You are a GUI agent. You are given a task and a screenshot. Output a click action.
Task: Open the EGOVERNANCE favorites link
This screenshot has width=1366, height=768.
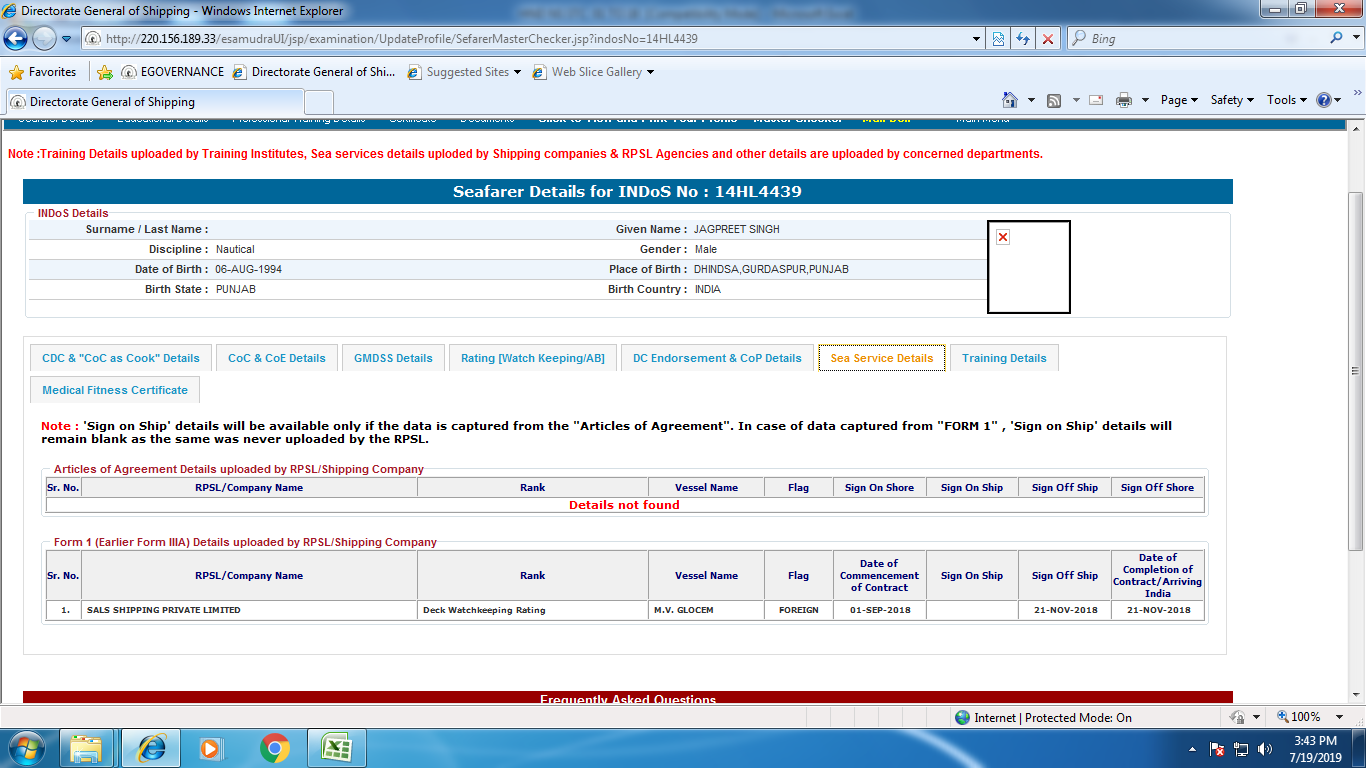click(172, 72)
